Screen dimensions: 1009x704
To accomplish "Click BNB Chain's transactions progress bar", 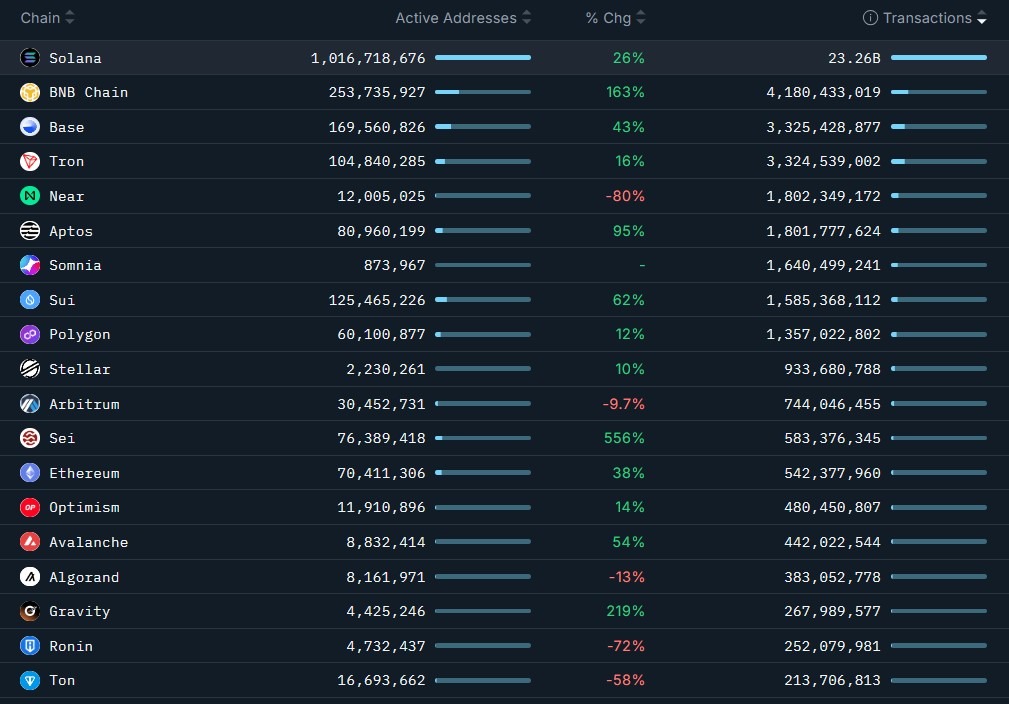I will (938, 93).
